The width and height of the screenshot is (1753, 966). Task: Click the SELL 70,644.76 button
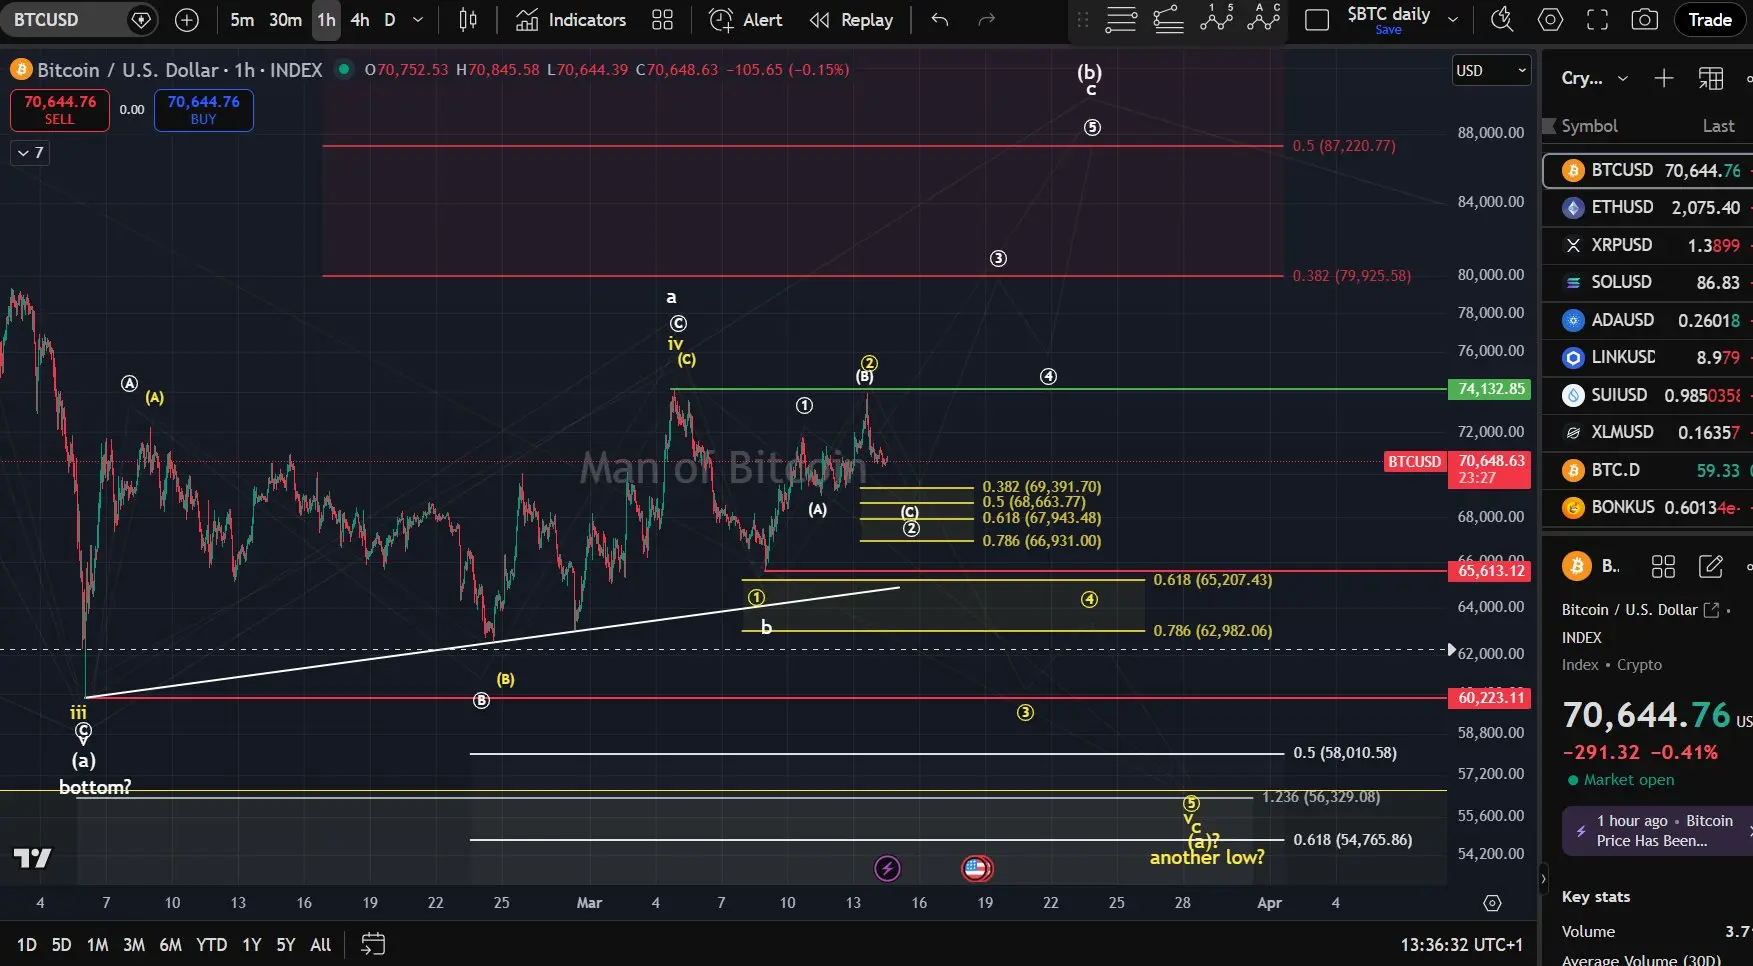coord(60,110)
